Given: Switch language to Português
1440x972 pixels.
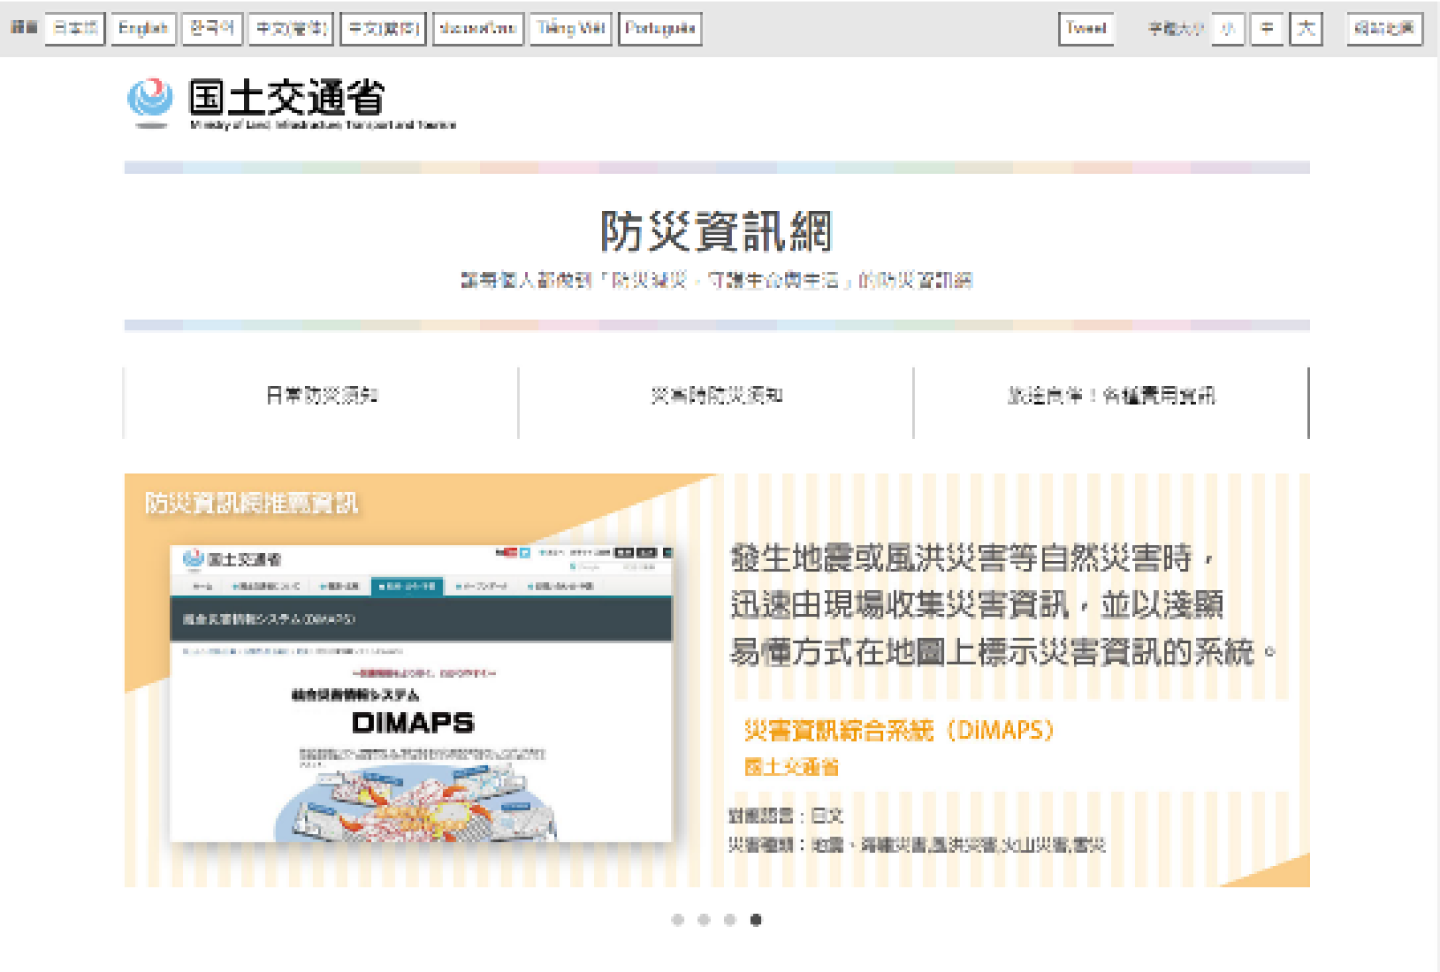Looking at the screenshot, I should tap(660, 29).
